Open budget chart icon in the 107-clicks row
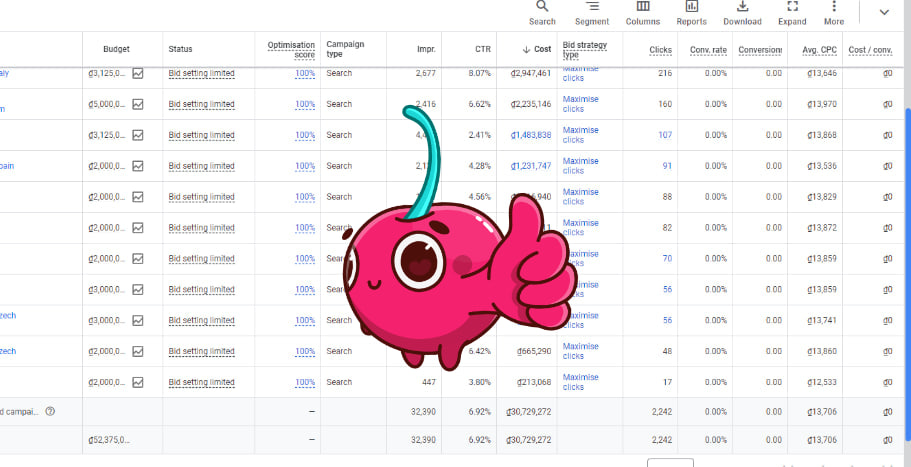The width and height of the screenshot is (911, 467). coord(138,135)
